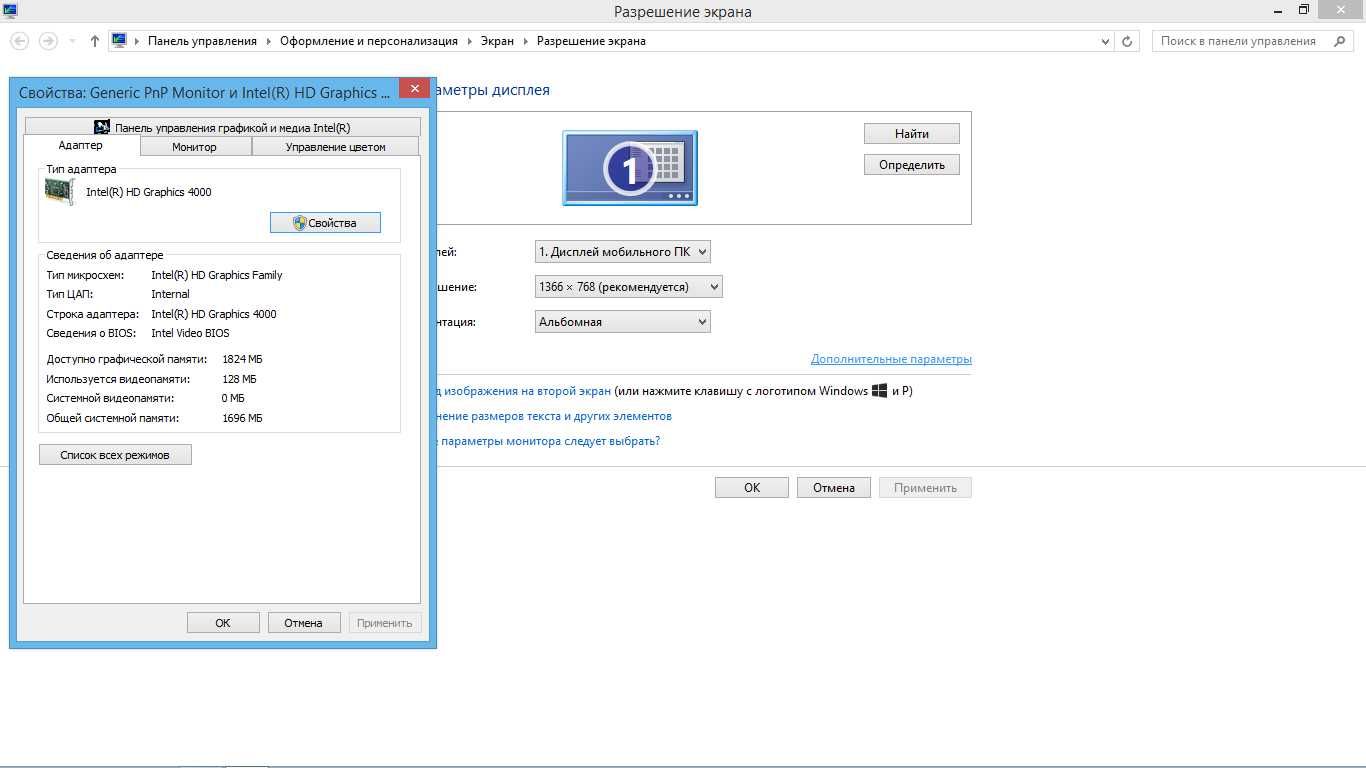This screenshot has height=768, width=1366.
Task: Switch to the Монитор tab
Action: point(195,147)
